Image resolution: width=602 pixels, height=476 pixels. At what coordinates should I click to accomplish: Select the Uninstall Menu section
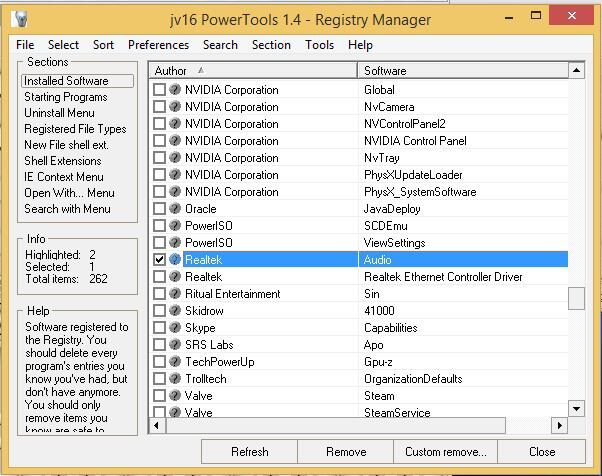(59, 113)
